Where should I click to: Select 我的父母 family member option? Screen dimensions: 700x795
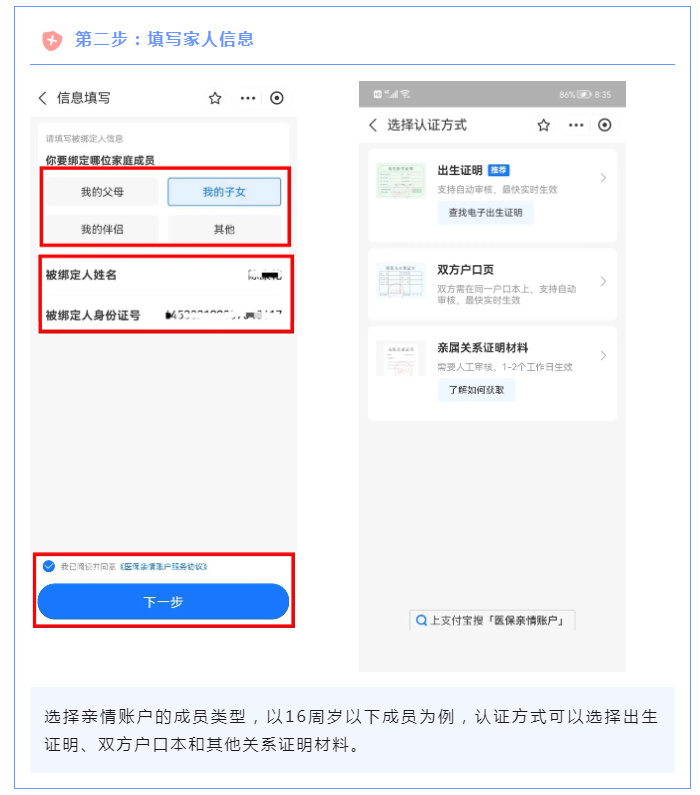pos(102,192)
